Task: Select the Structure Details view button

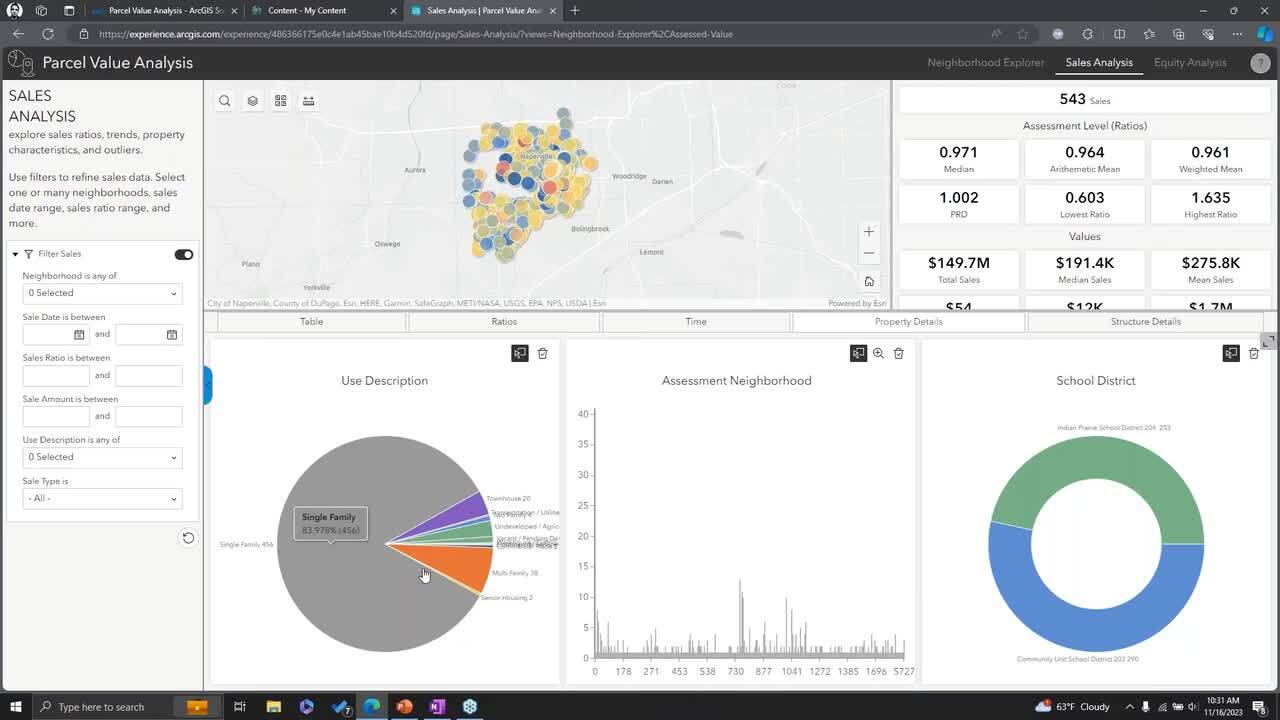Action: point(1145,322)
